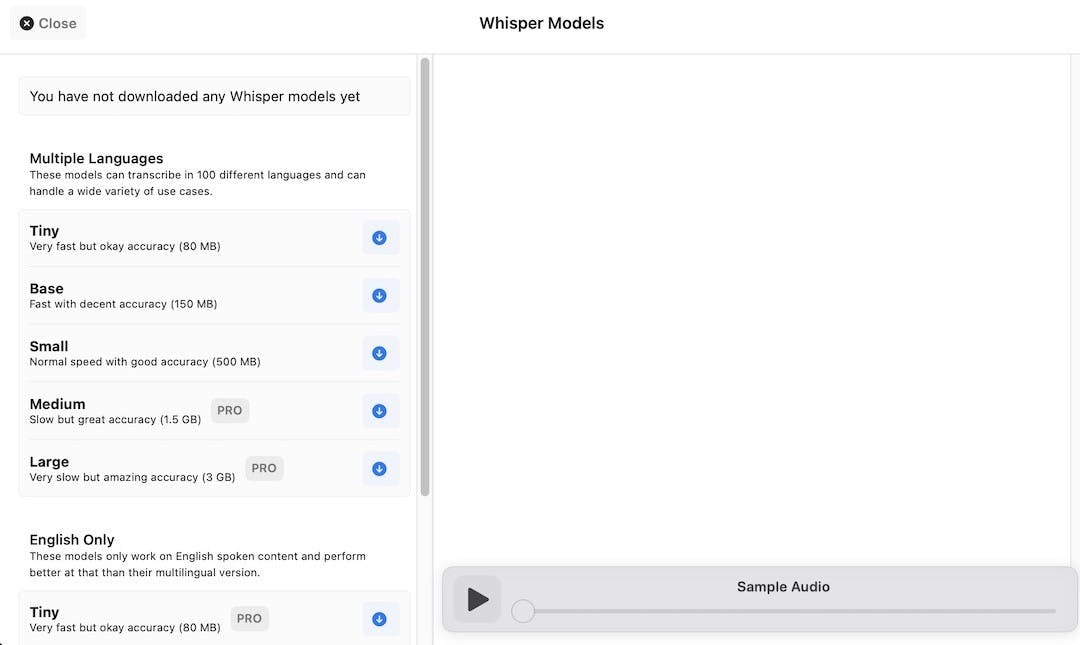Download the multilingual Small model

coord(380,354)
